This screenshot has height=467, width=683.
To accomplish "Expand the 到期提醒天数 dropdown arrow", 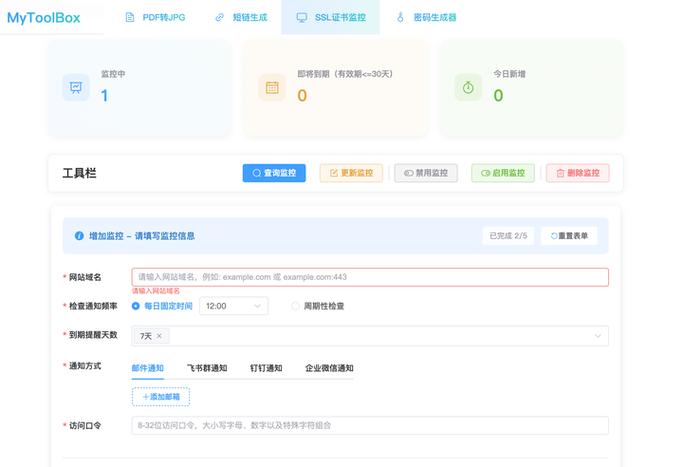I will (x=598, y=336).
